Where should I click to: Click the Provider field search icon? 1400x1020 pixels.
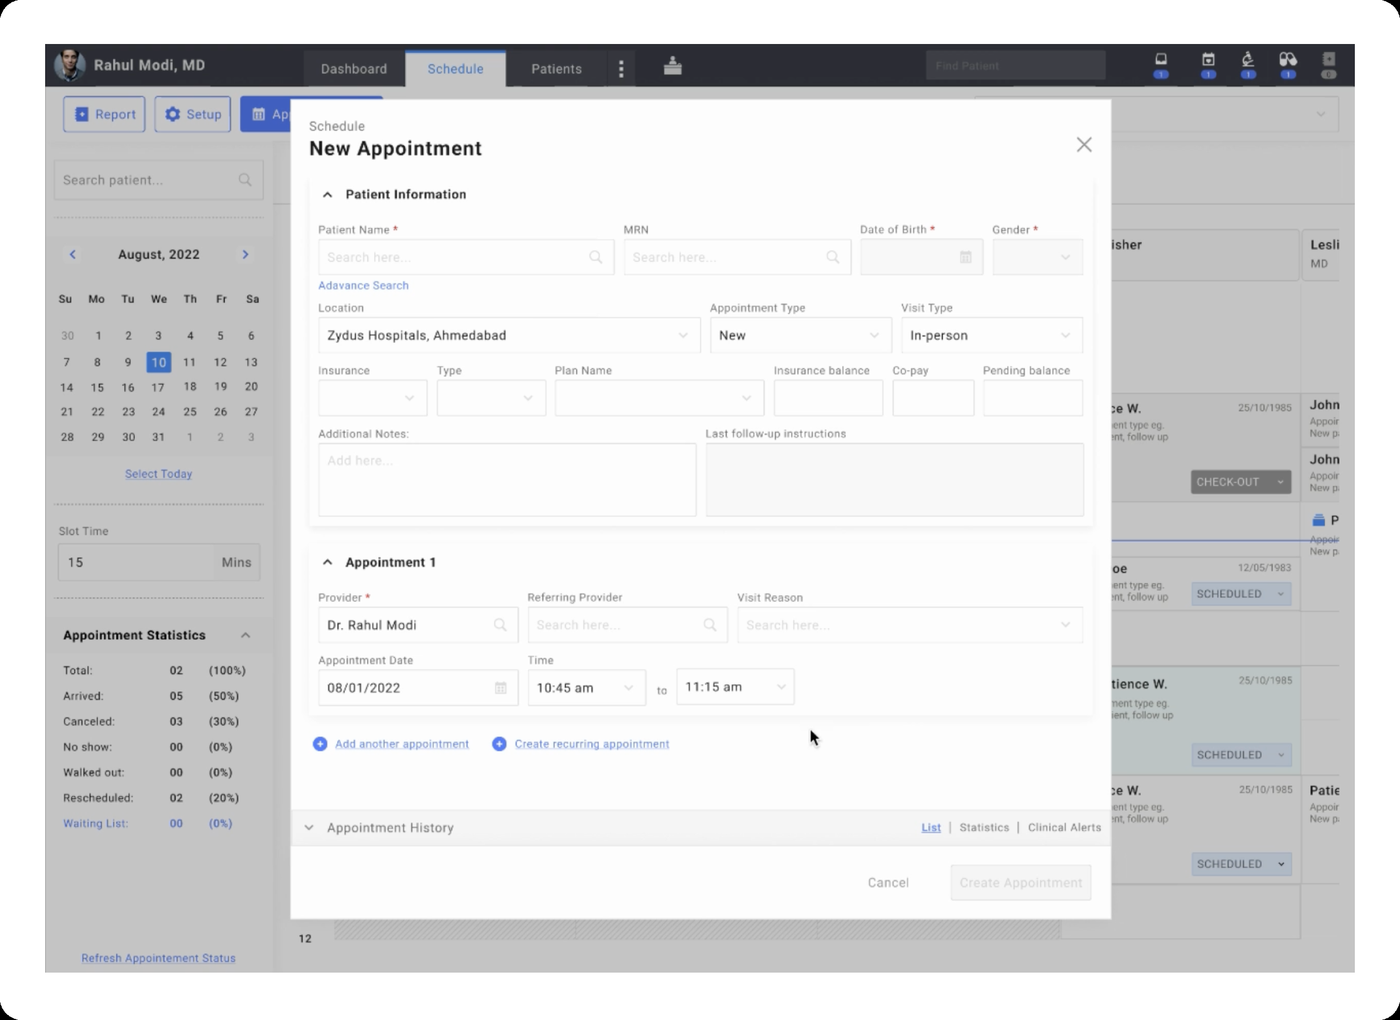(500, 625)
